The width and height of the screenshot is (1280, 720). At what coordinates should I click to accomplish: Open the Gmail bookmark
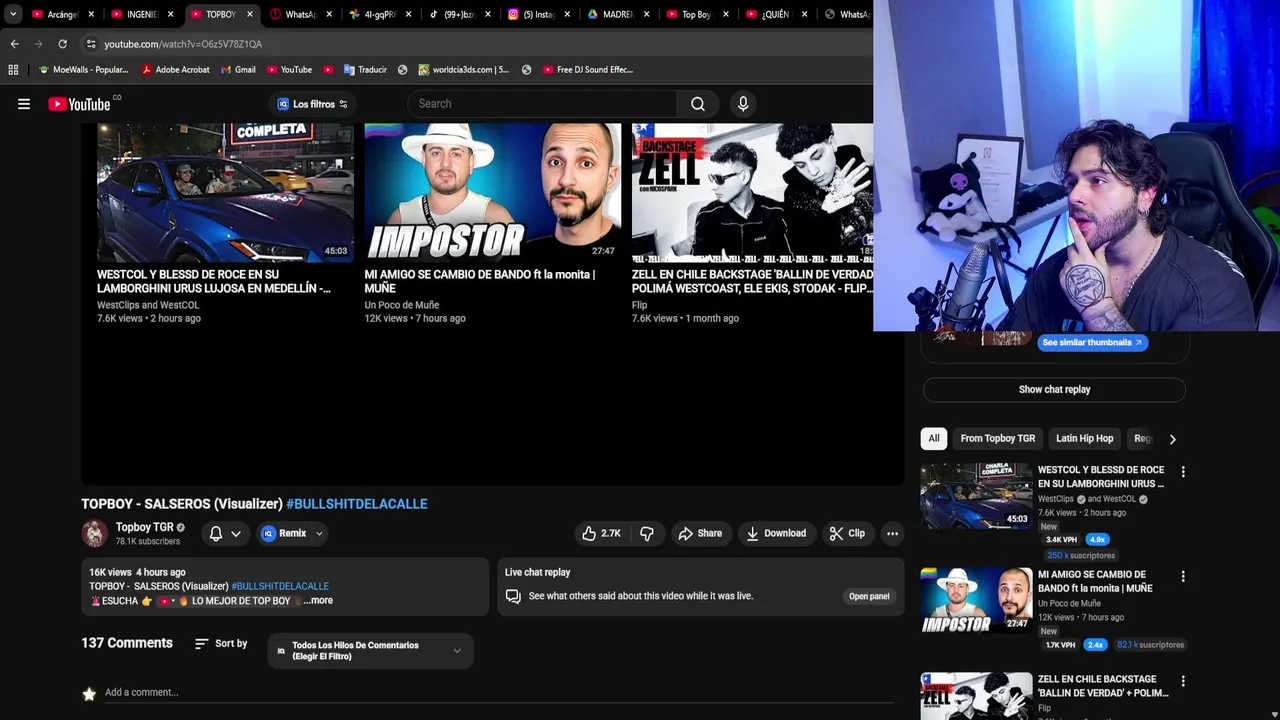[x=238, y=70]
